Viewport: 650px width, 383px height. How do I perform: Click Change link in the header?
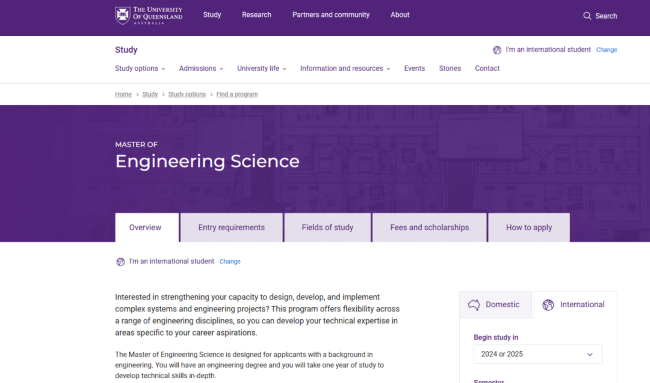(606, 50)
